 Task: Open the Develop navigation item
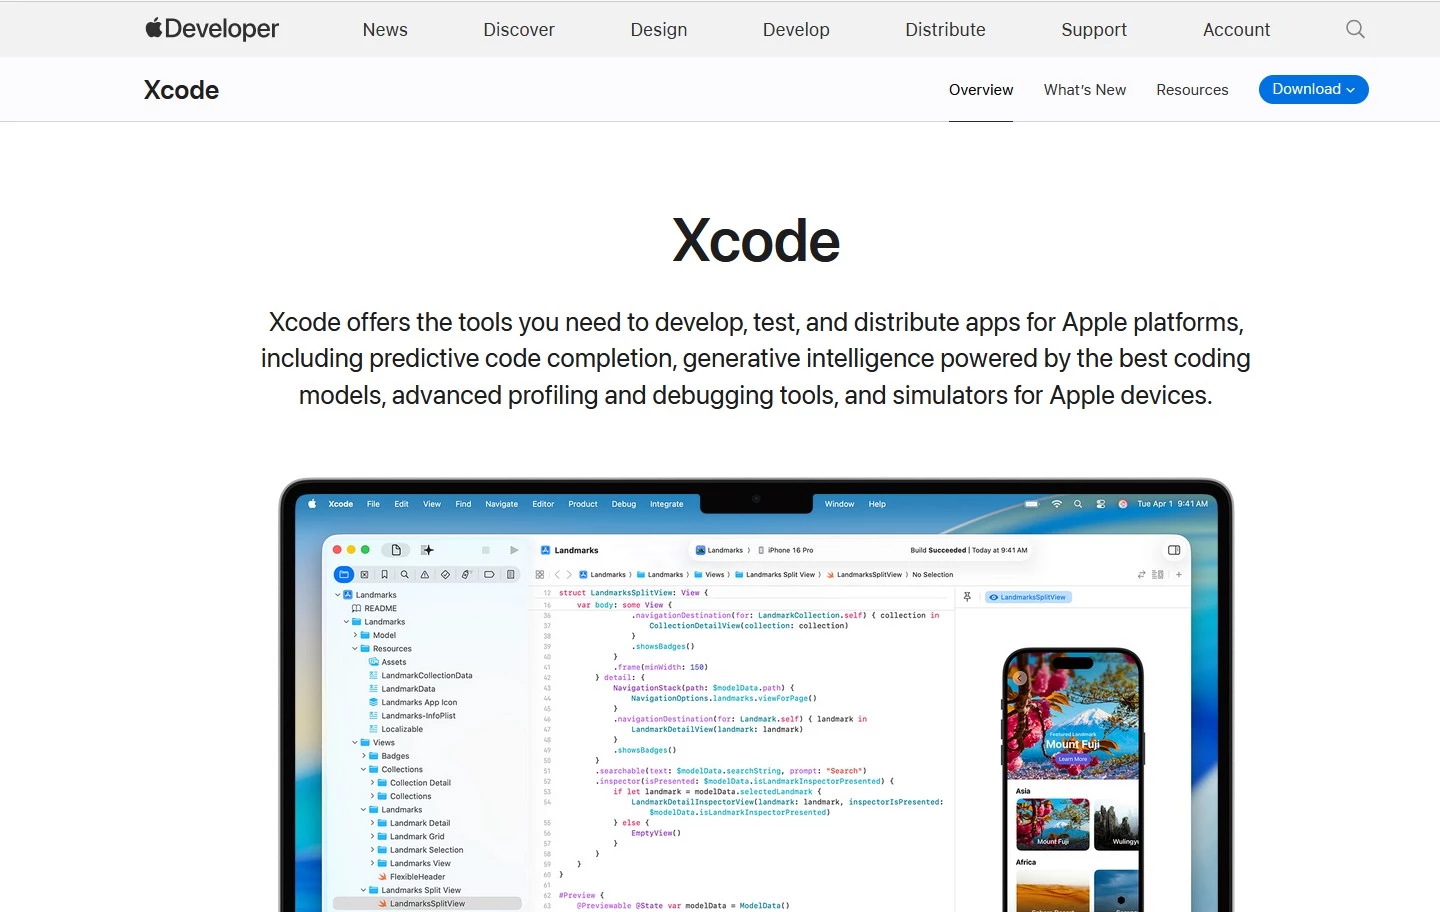tap(796, 30)
